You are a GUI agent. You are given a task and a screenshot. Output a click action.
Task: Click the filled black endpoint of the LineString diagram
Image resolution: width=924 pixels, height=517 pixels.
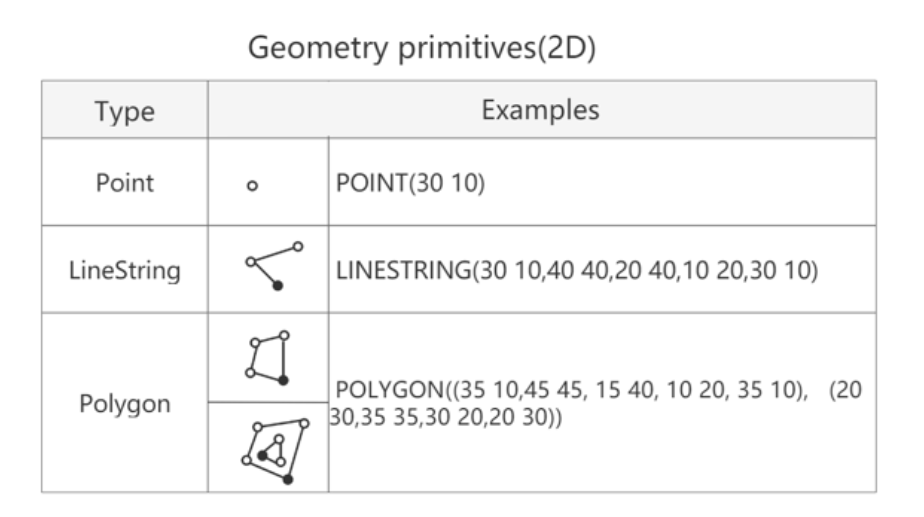click(278, 286)
